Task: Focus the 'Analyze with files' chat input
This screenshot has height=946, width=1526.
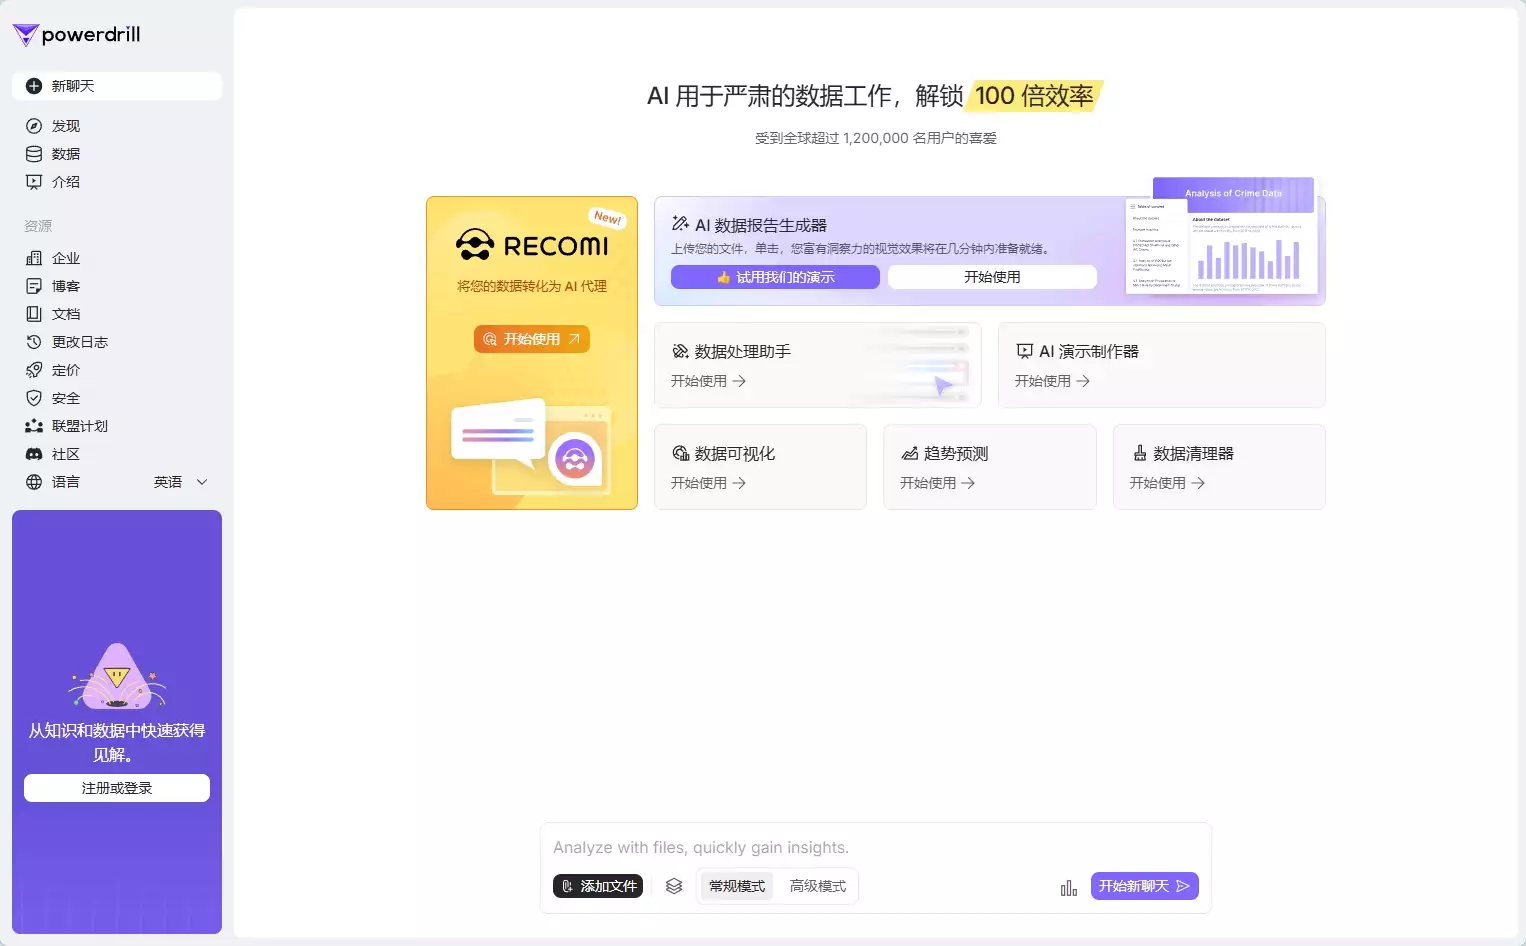Action: 876,847
